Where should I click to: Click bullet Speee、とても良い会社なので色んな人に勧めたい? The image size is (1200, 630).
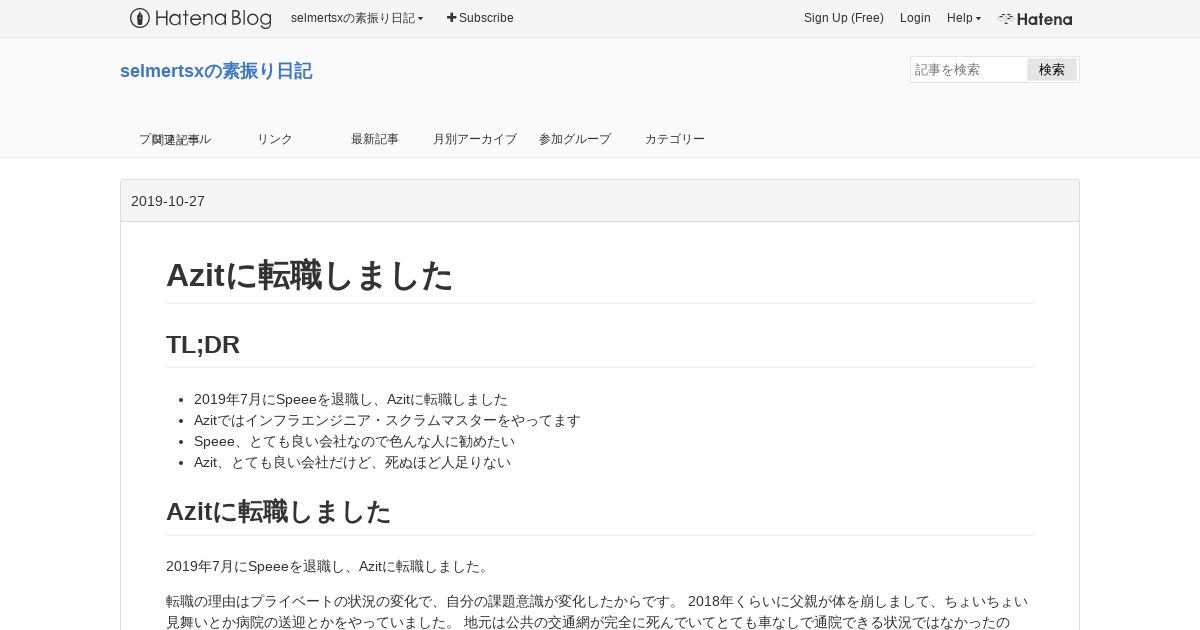pos(355,441)
